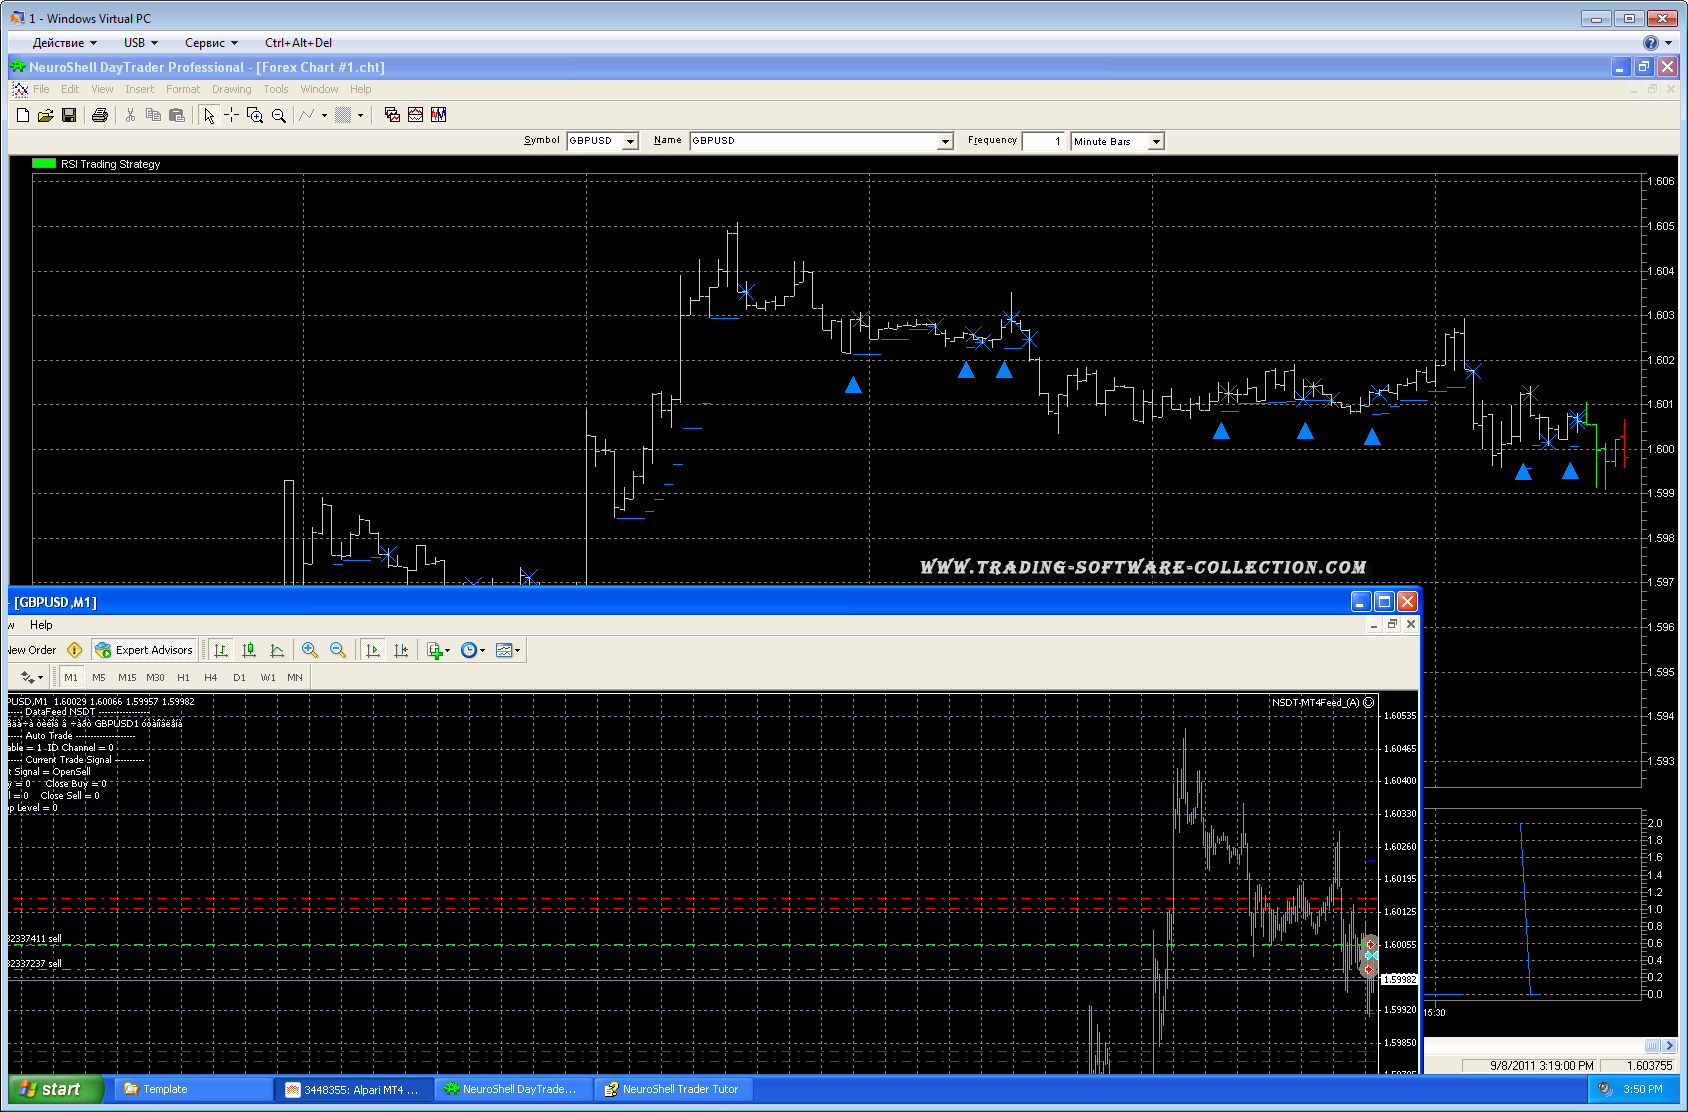Open the Drawing menu
The width and height of the screenshot is (1688, 1112).
point(231,90)
